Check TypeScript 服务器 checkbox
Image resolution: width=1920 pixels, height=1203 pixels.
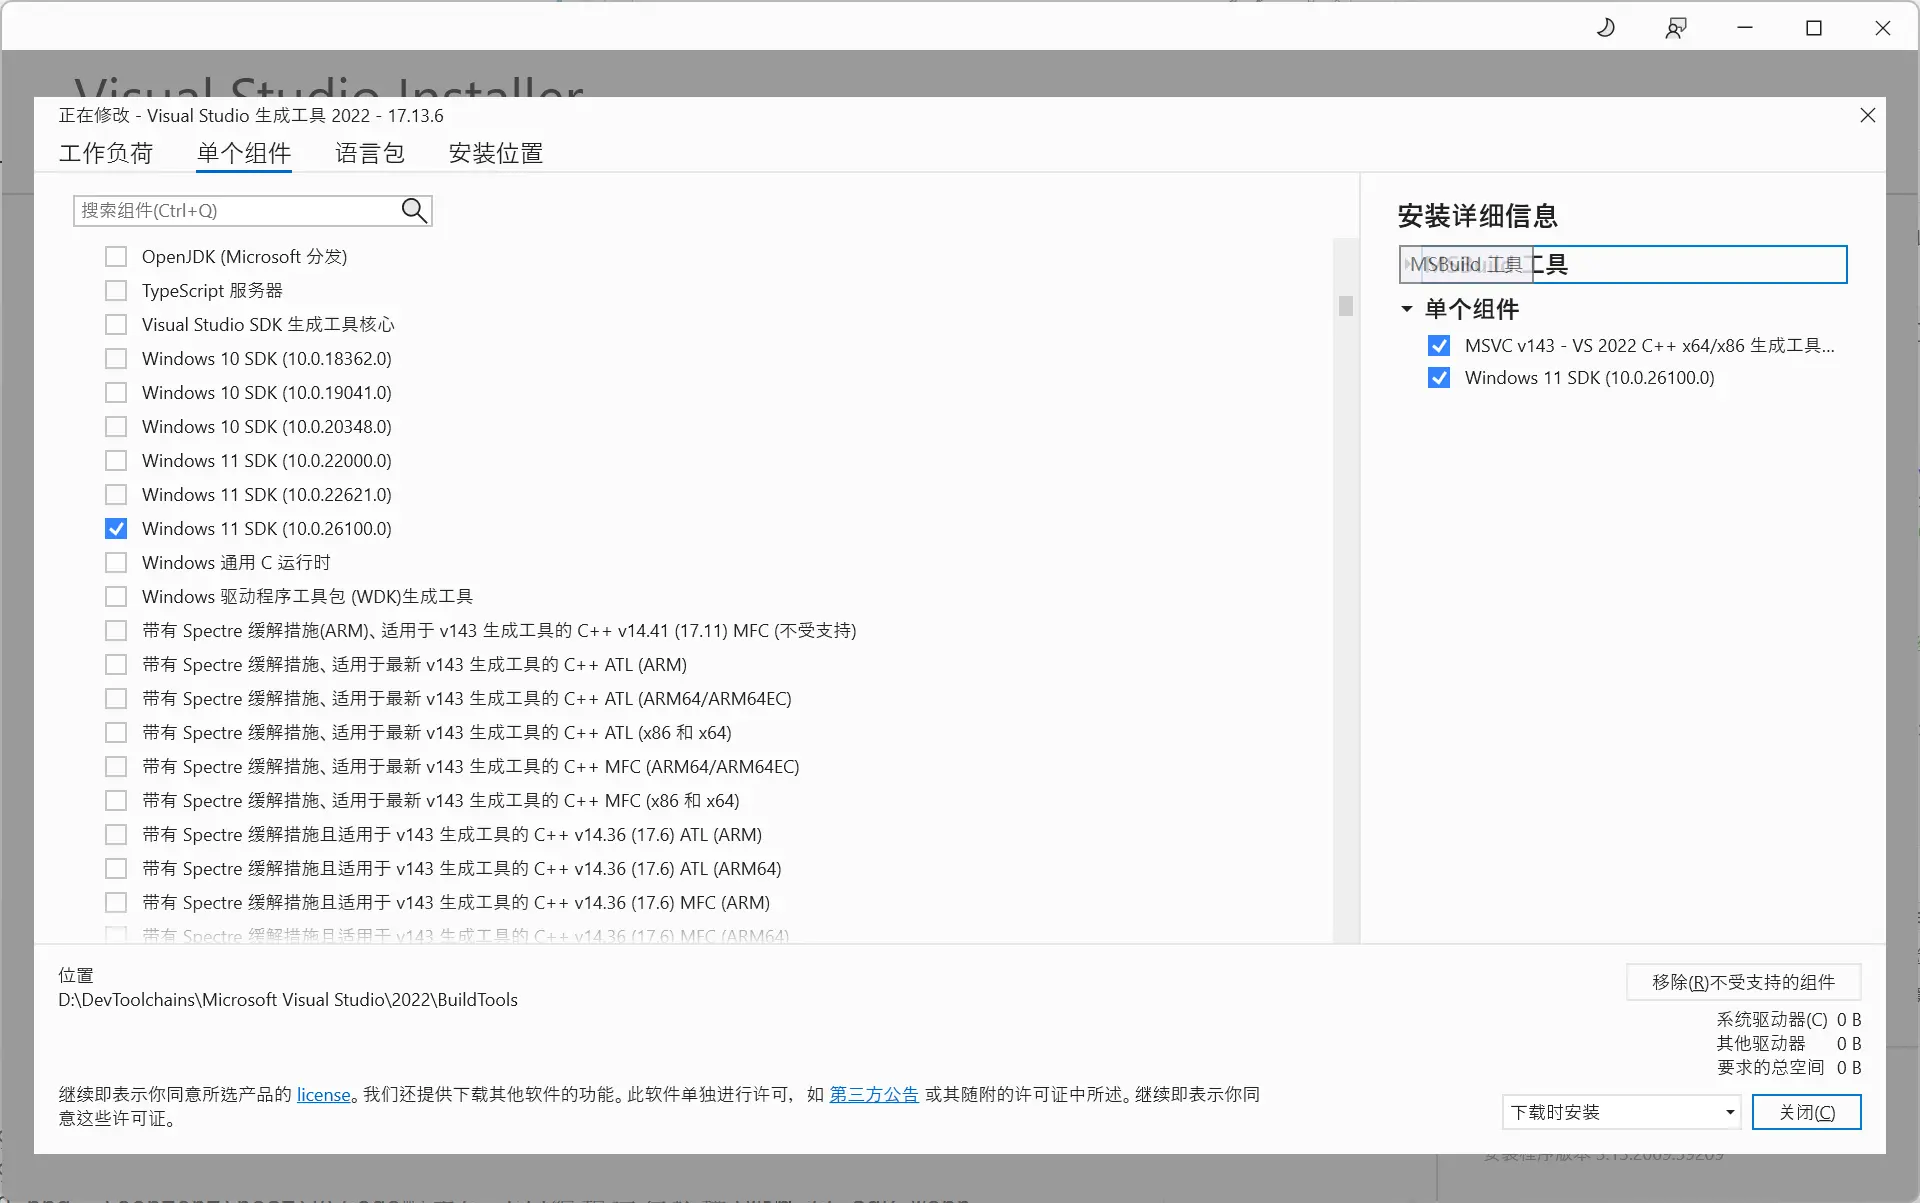(116, 291)
